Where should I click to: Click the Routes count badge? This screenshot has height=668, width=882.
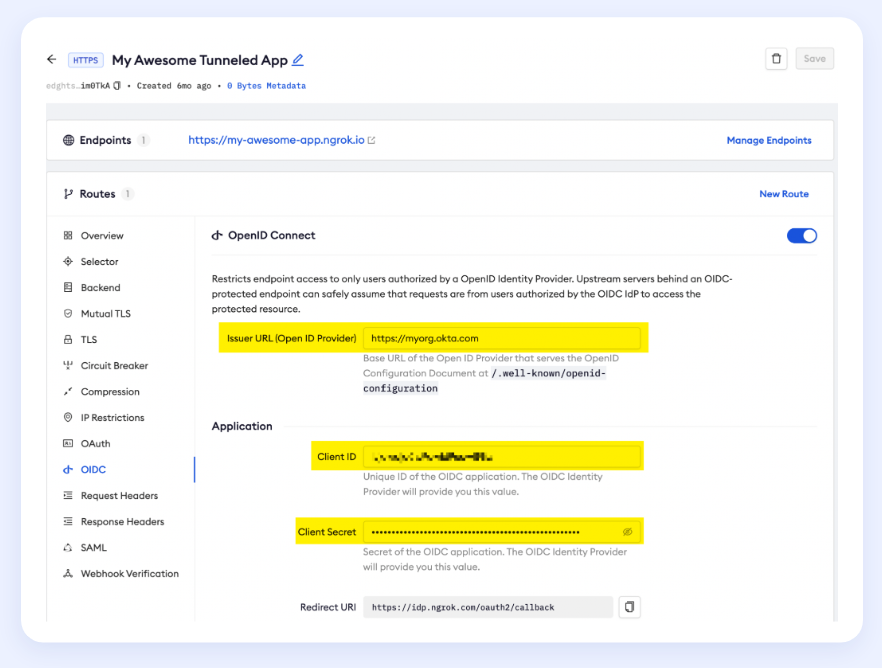click(128, 194)
